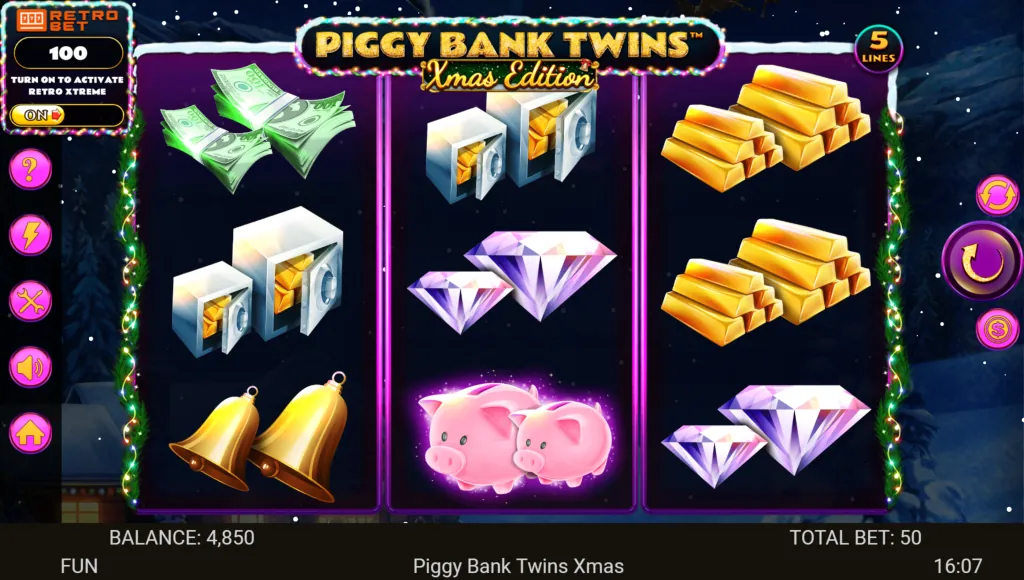Enable autoplay with the circular arrows icon
The height and width of the screenshot is (580, 1024).
pyautogui.click(x=997, y=195)
